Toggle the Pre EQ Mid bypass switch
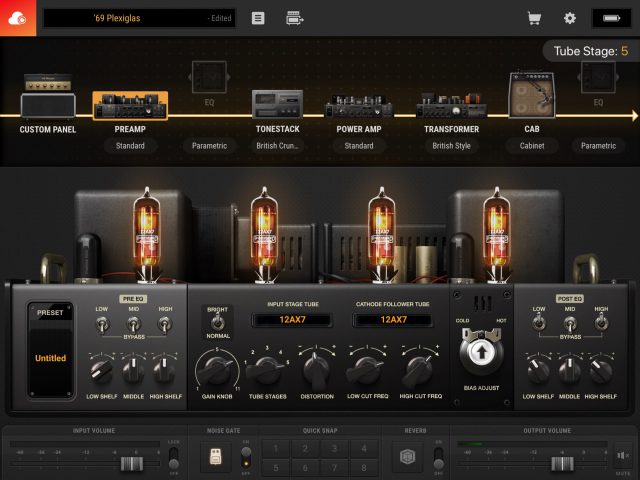 [133, 324]
